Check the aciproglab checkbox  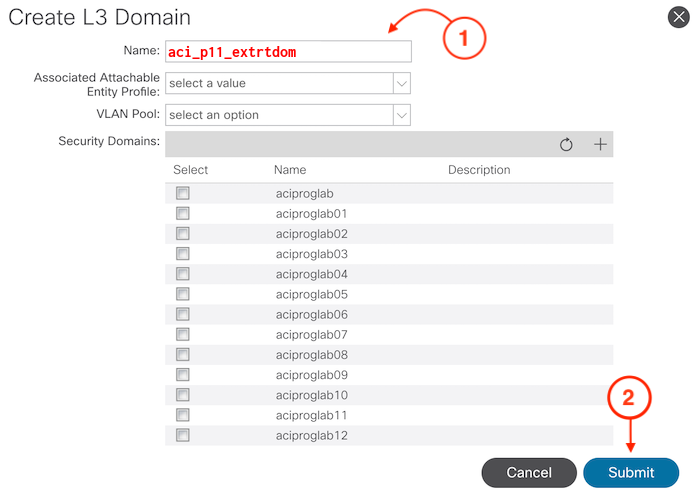(183, 193)
